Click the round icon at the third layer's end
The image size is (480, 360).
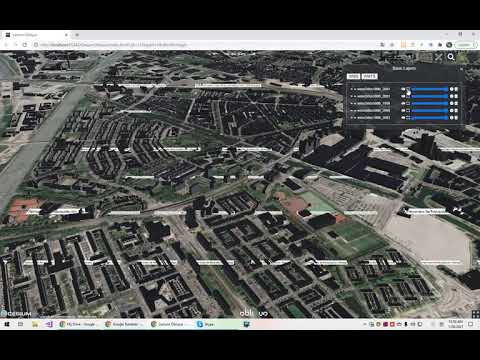452,103
